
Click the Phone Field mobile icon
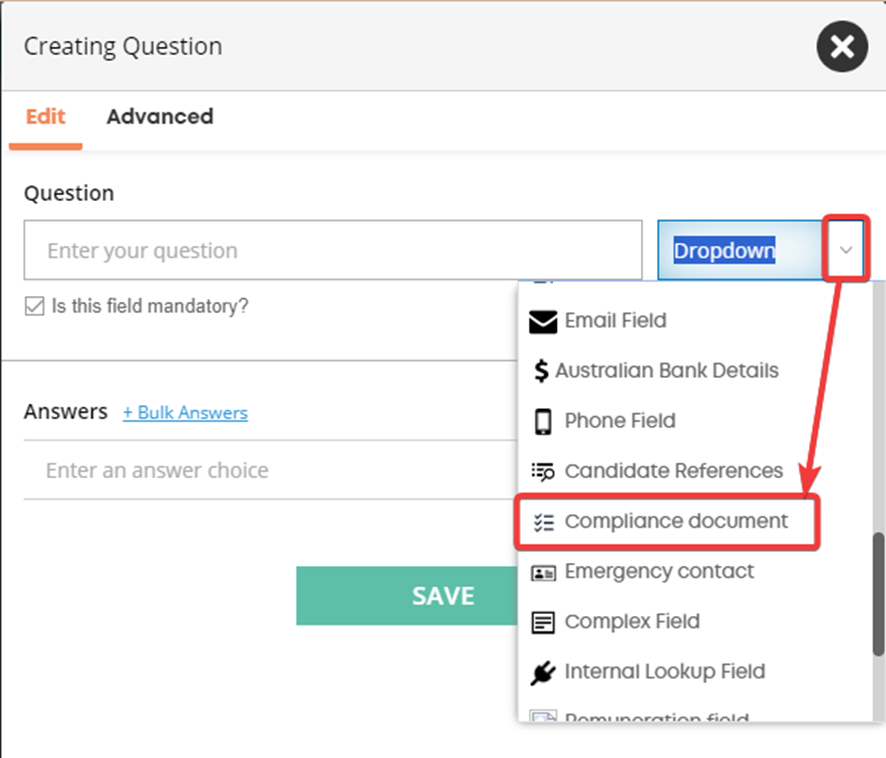542,421
